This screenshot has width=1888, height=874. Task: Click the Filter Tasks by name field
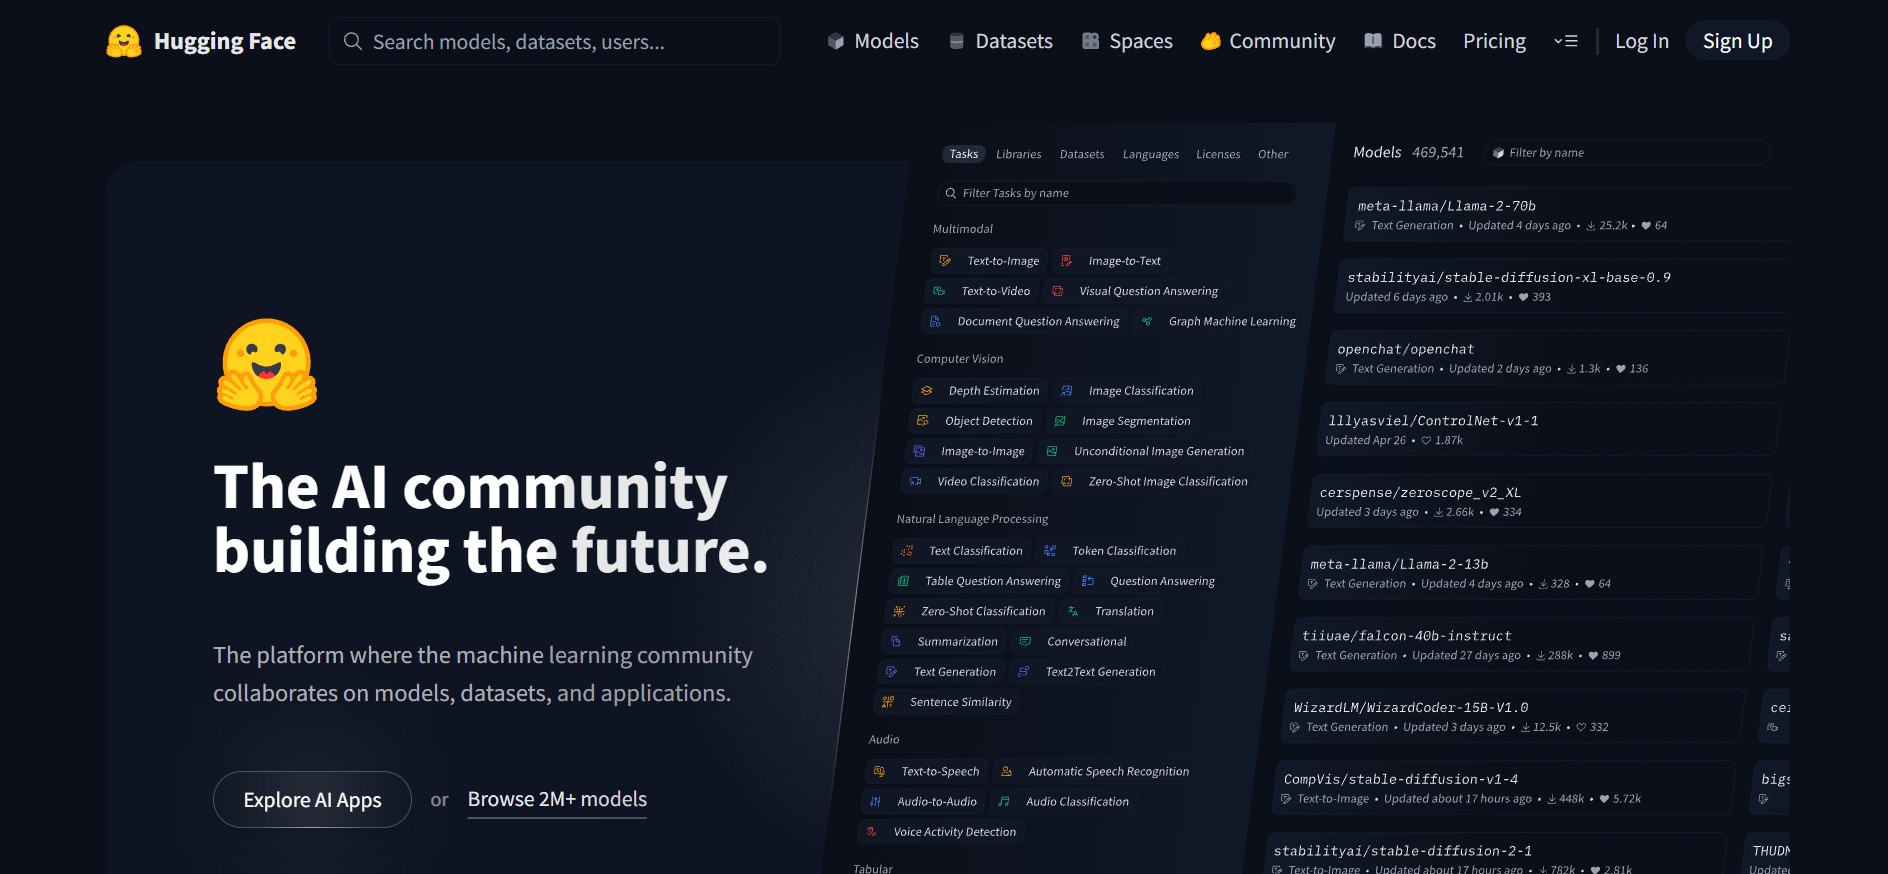(1117, 193)
